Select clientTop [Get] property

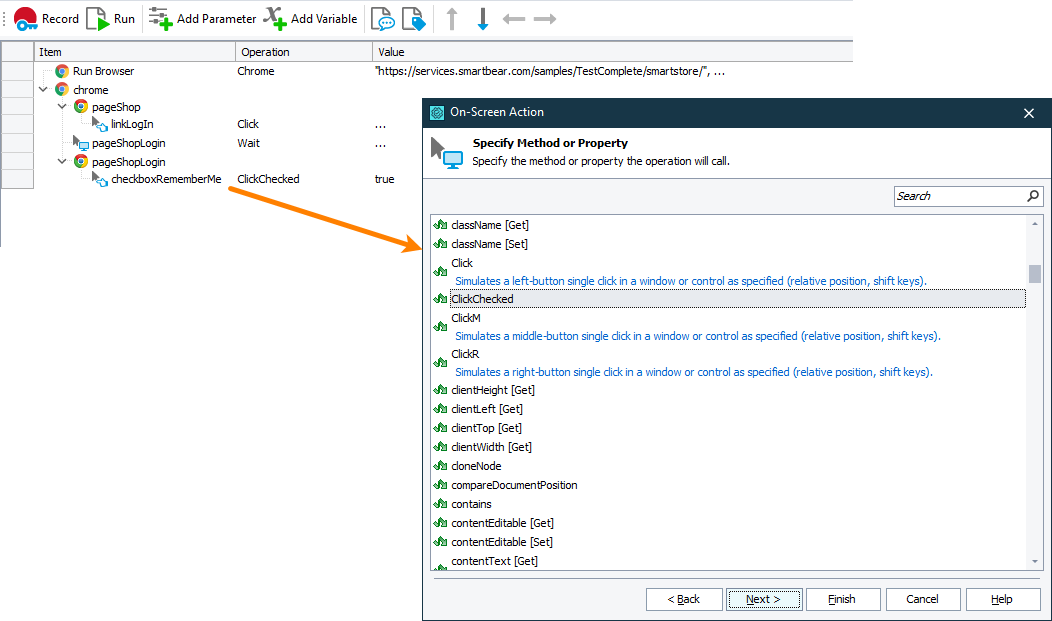click(486, 428)
